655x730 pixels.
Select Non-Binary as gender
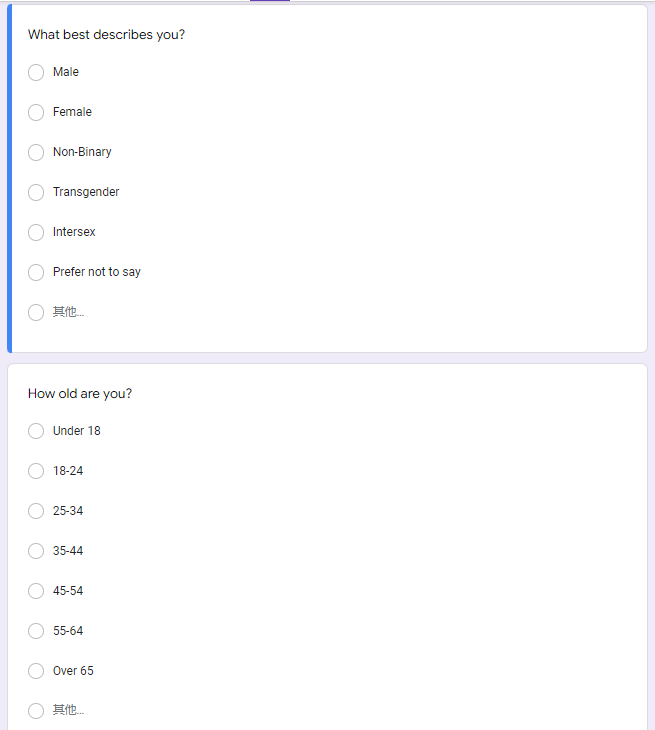(36, 152)
